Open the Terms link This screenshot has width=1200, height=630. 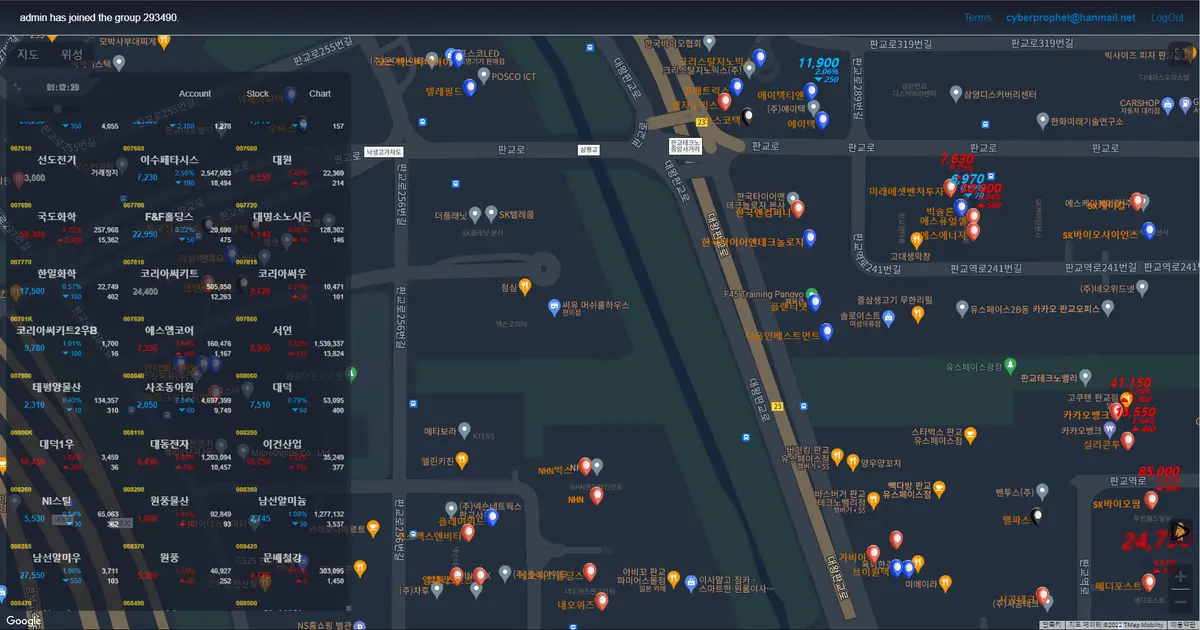click(977, 17)
